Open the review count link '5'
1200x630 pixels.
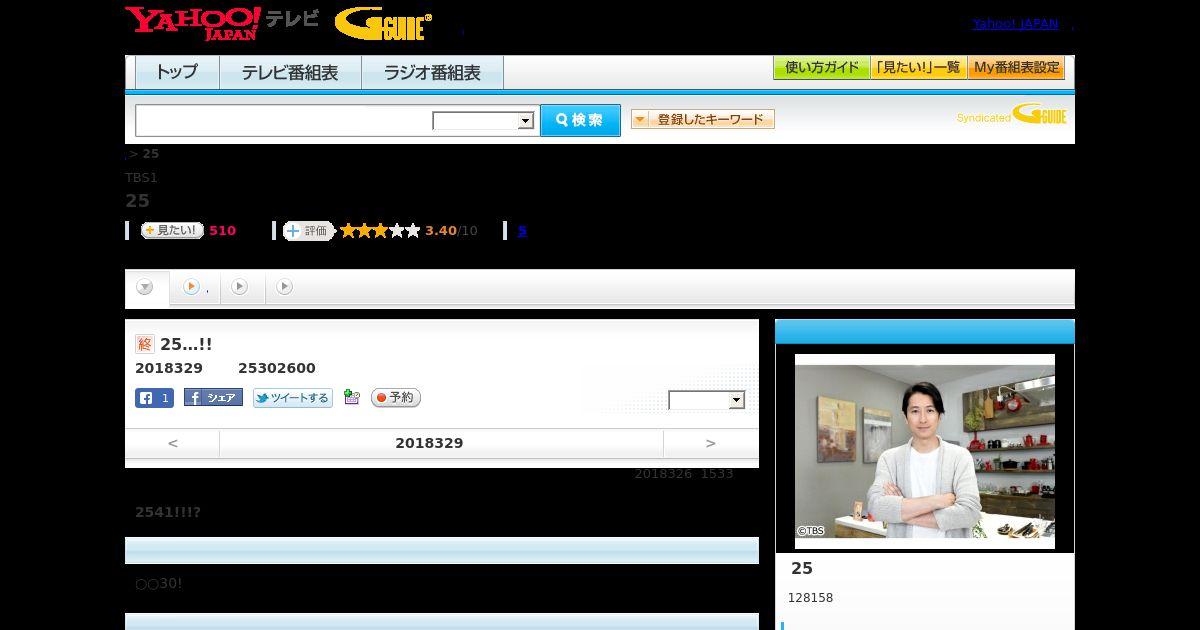[x=522, y=231]
